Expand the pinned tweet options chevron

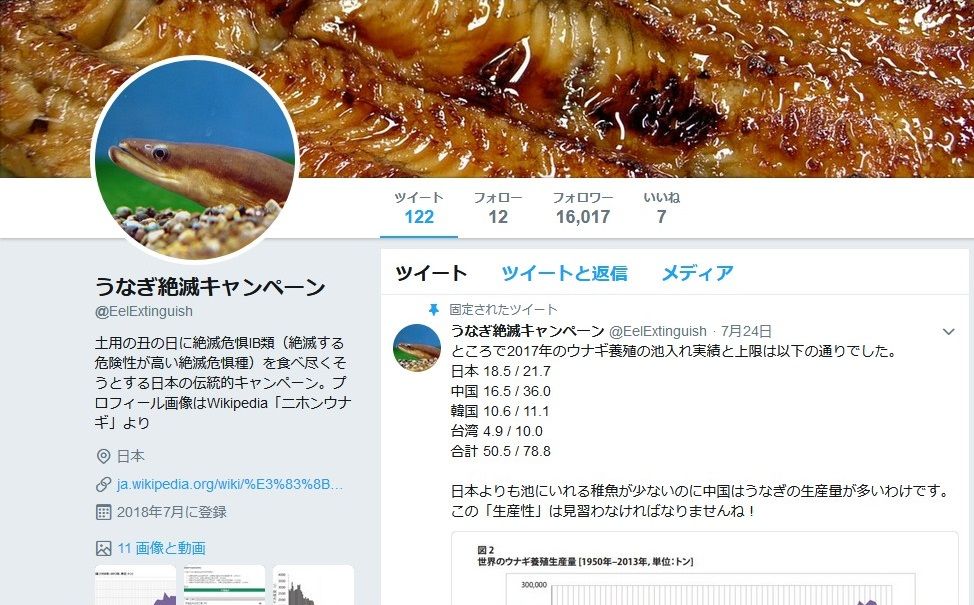tap(949, 332)
